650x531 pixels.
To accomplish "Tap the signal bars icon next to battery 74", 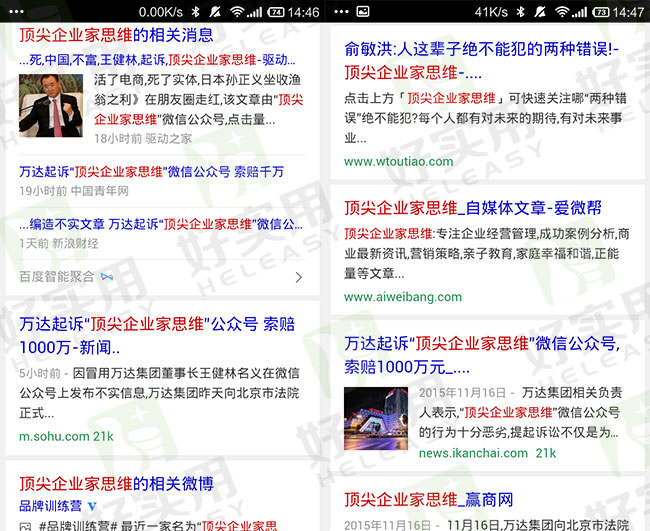I will 255,12.
